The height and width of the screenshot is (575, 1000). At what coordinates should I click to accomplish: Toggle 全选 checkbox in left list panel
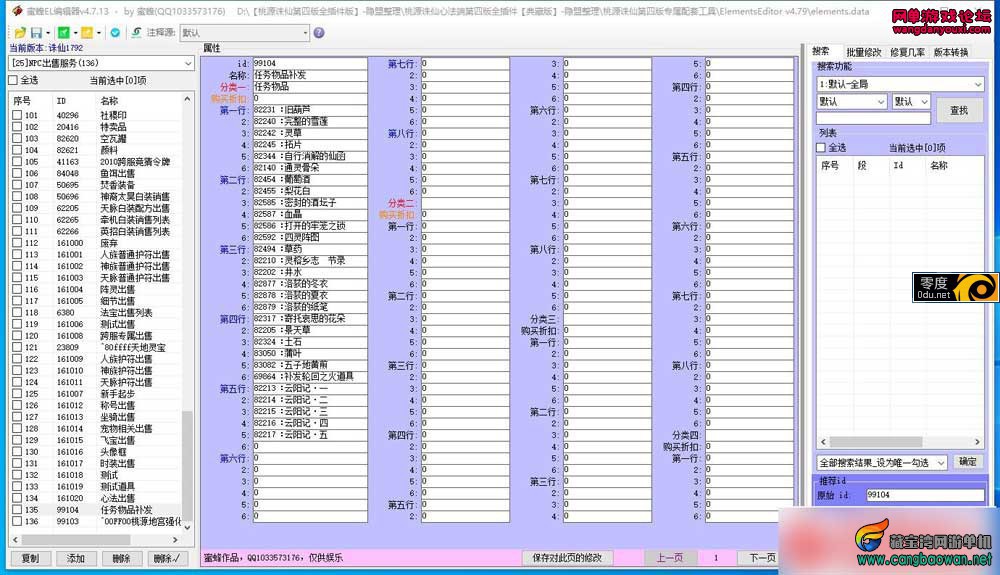[x=13, y=80]
